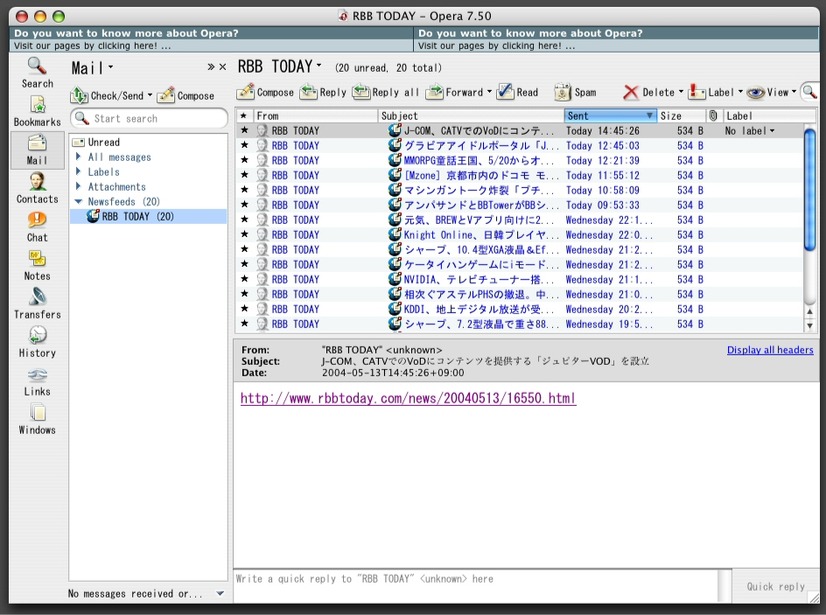The width and height of the screenshot is (826, 615).
Task: Click the Label toolbar button
Action: (711, 92)
